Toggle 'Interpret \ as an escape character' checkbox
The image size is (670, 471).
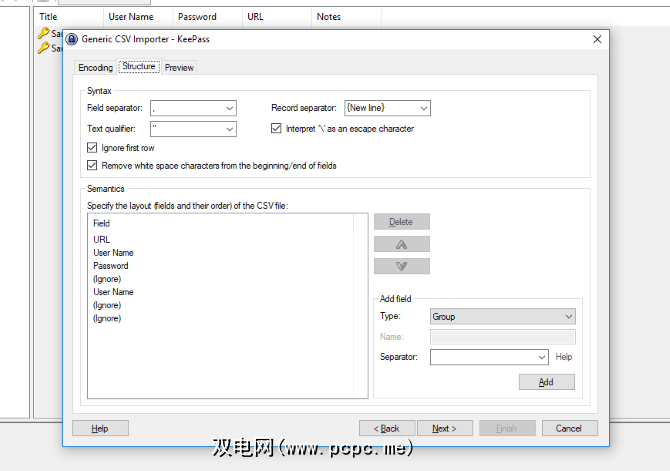276,128
